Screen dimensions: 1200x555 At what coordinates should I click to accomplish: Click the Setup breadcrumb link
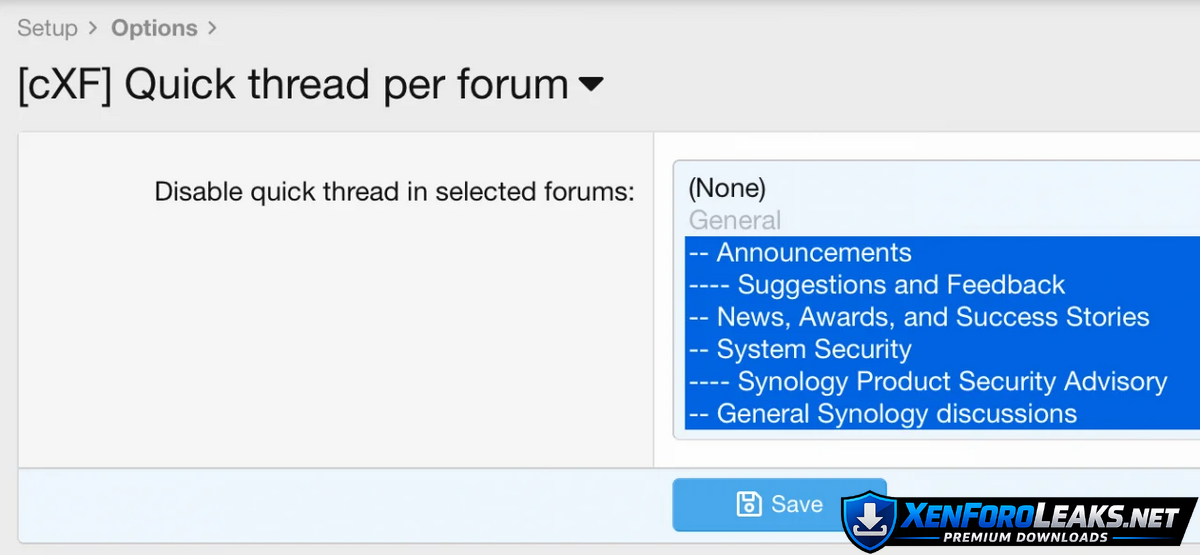[x=47, y=28]
